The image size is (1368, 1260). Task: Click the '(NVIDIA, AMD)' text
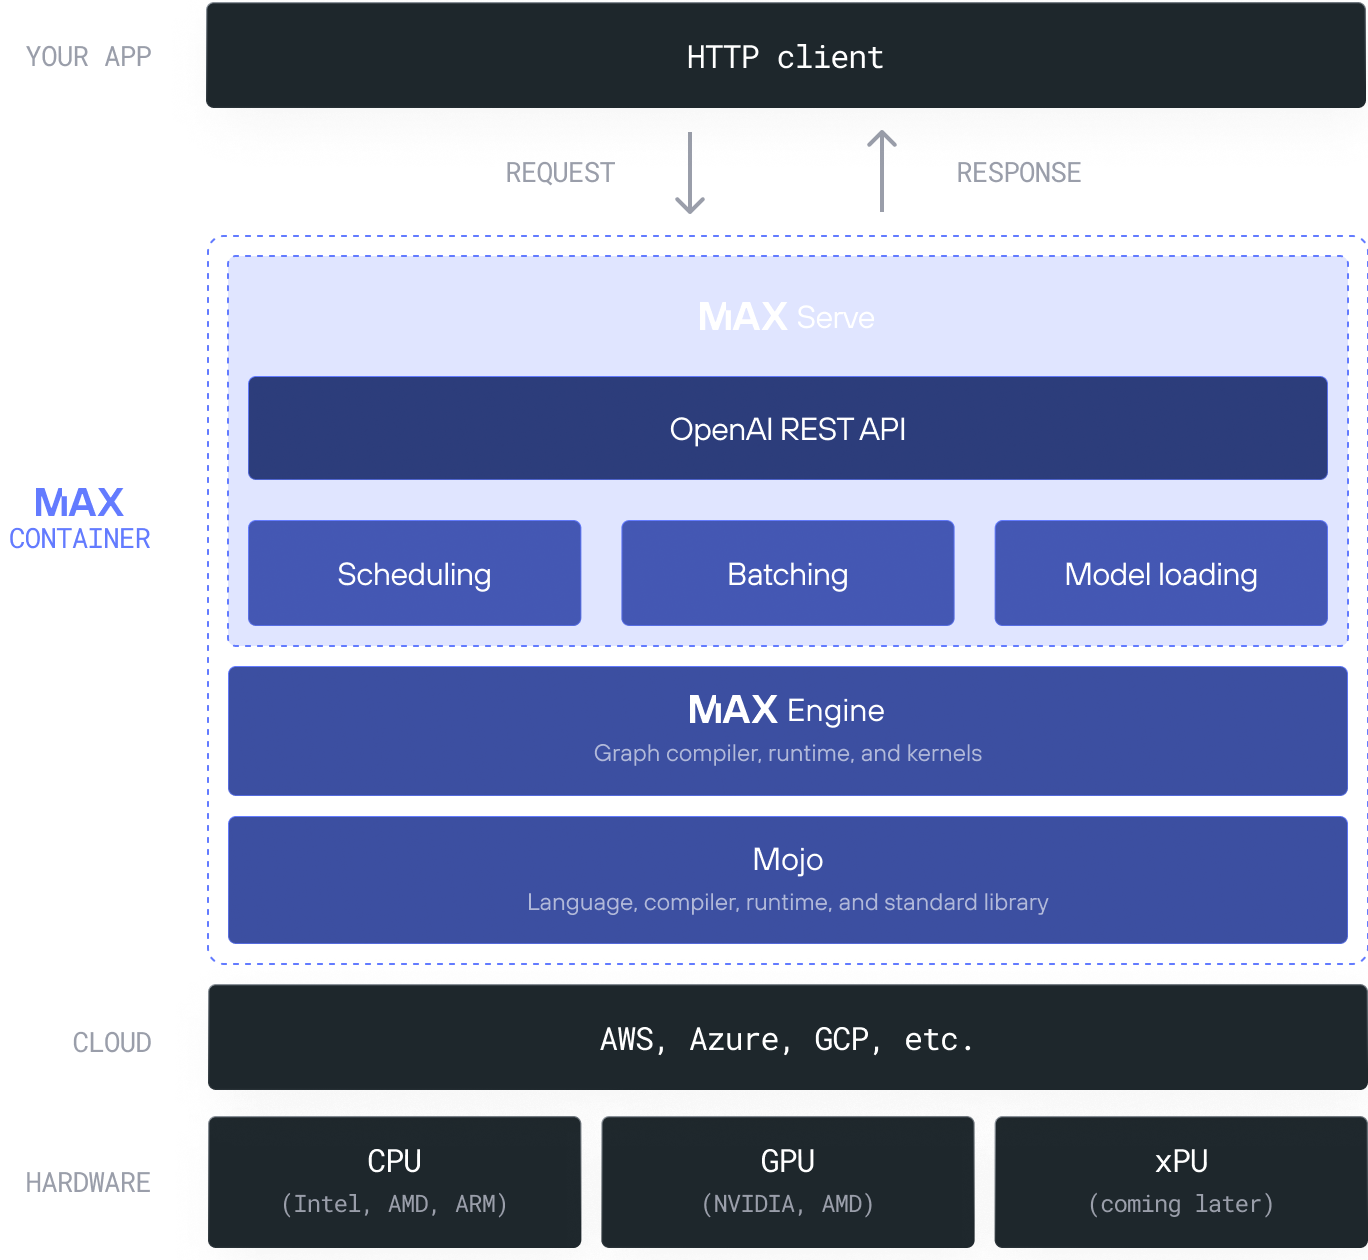[788, 1204]
